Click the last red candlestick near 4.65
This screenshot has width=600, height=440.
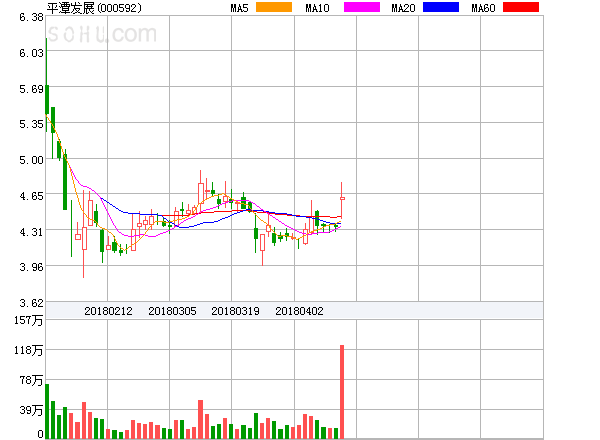click(x=342, y=198)
